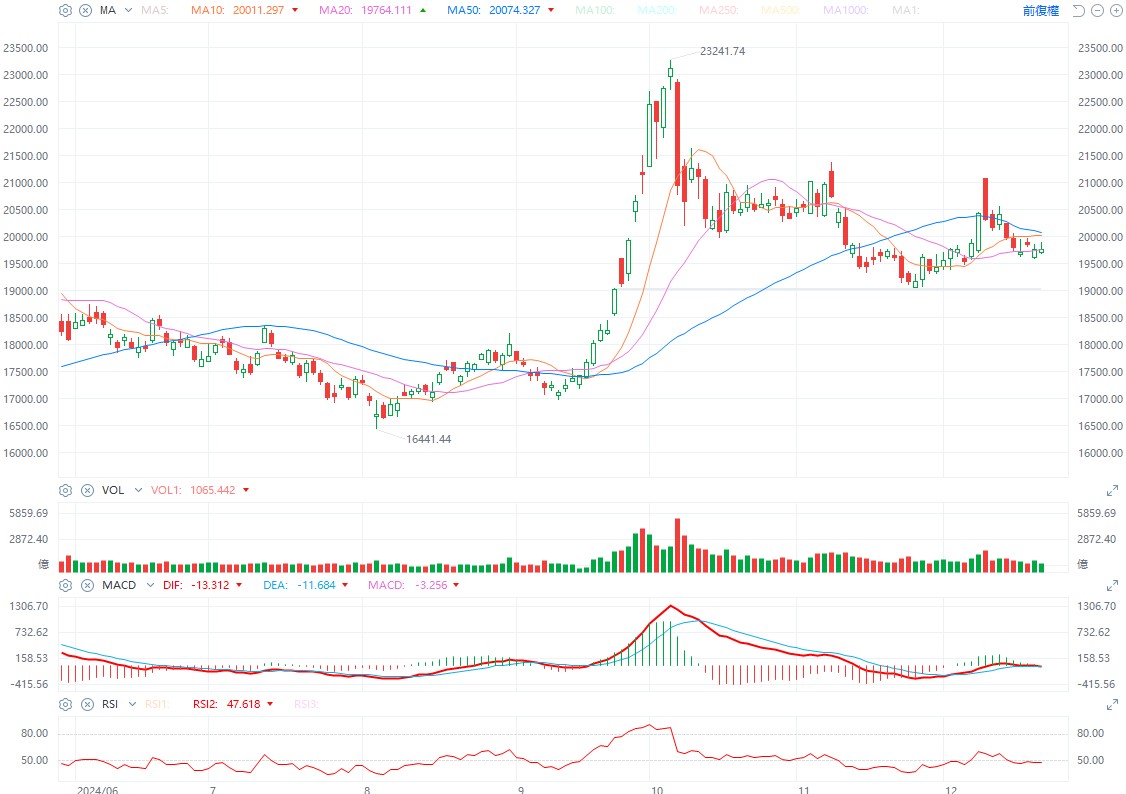Click the tallest red volume bar
The width and height of the screenshot is (1126, 794).
(x=677, y=546)
